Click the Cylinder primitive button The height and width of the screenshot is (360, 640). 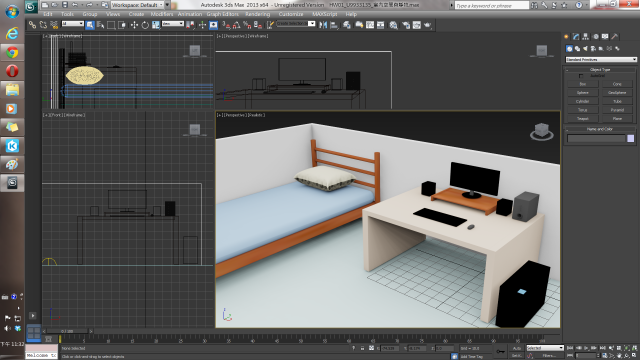coord(582,101)
